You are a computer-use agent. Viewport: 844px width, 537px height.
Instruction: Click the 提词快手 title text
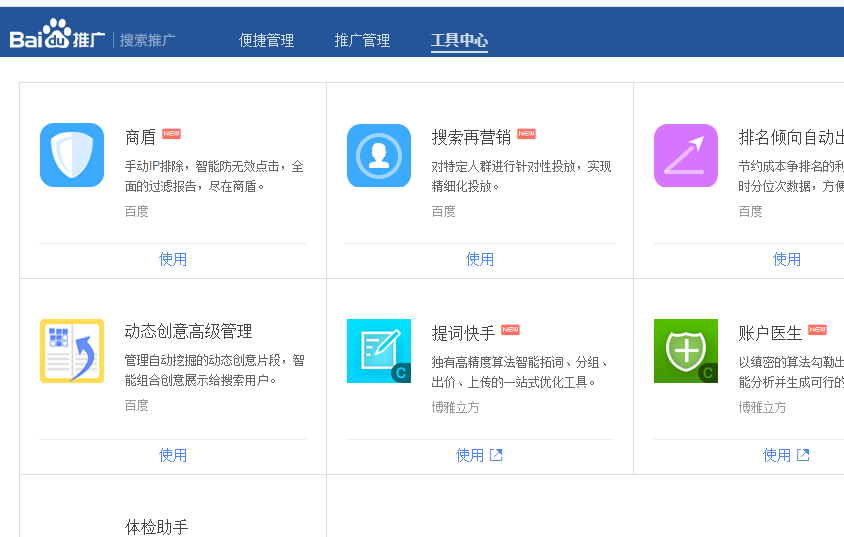click(463, 333)
